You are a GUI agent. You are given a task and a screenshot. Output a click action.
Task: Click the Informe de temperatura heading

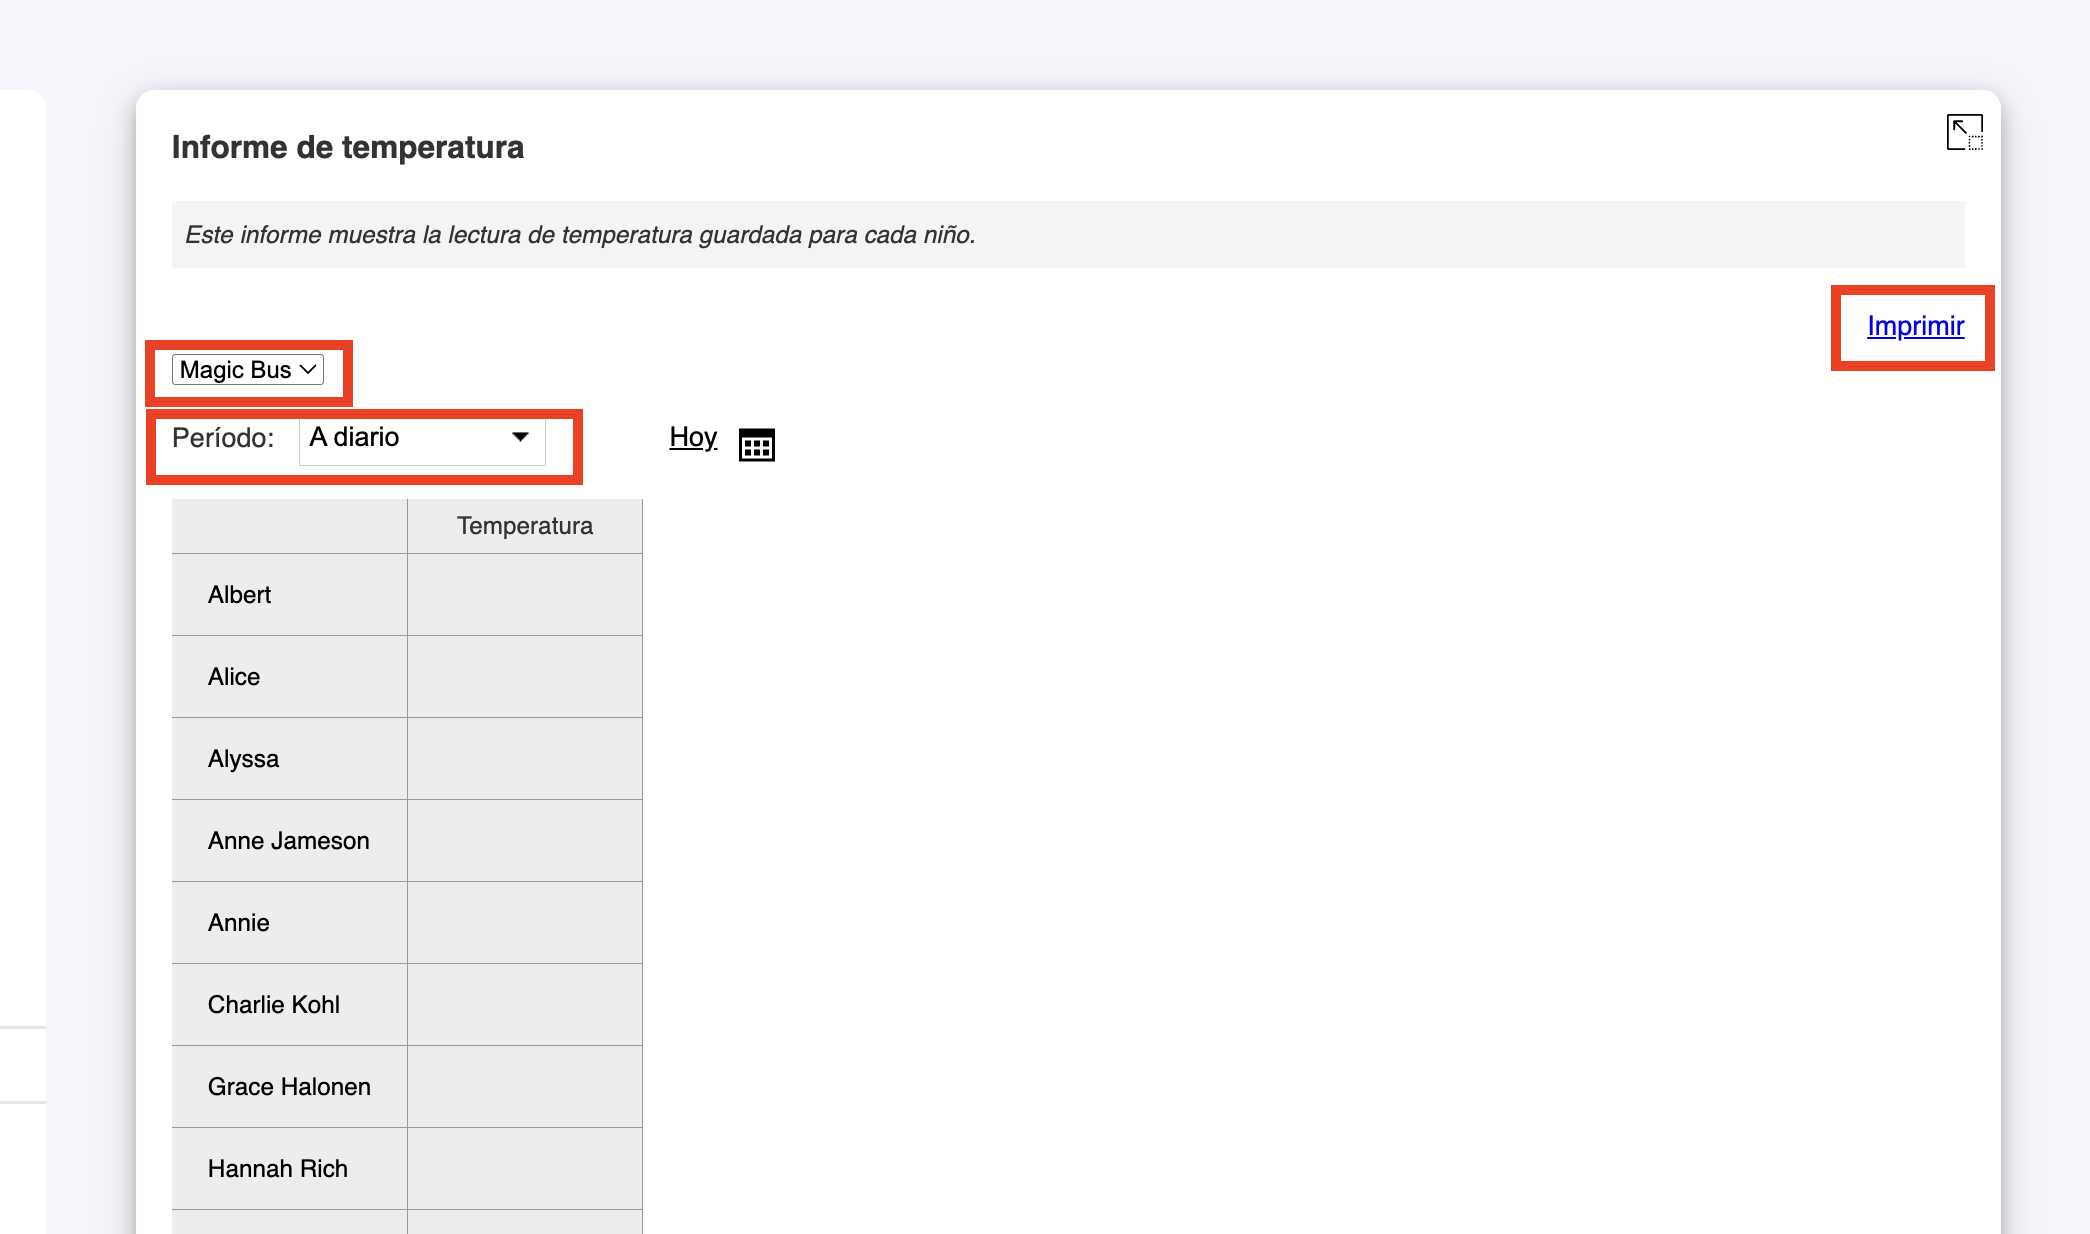pyautogui.click(x=347, y=147)
